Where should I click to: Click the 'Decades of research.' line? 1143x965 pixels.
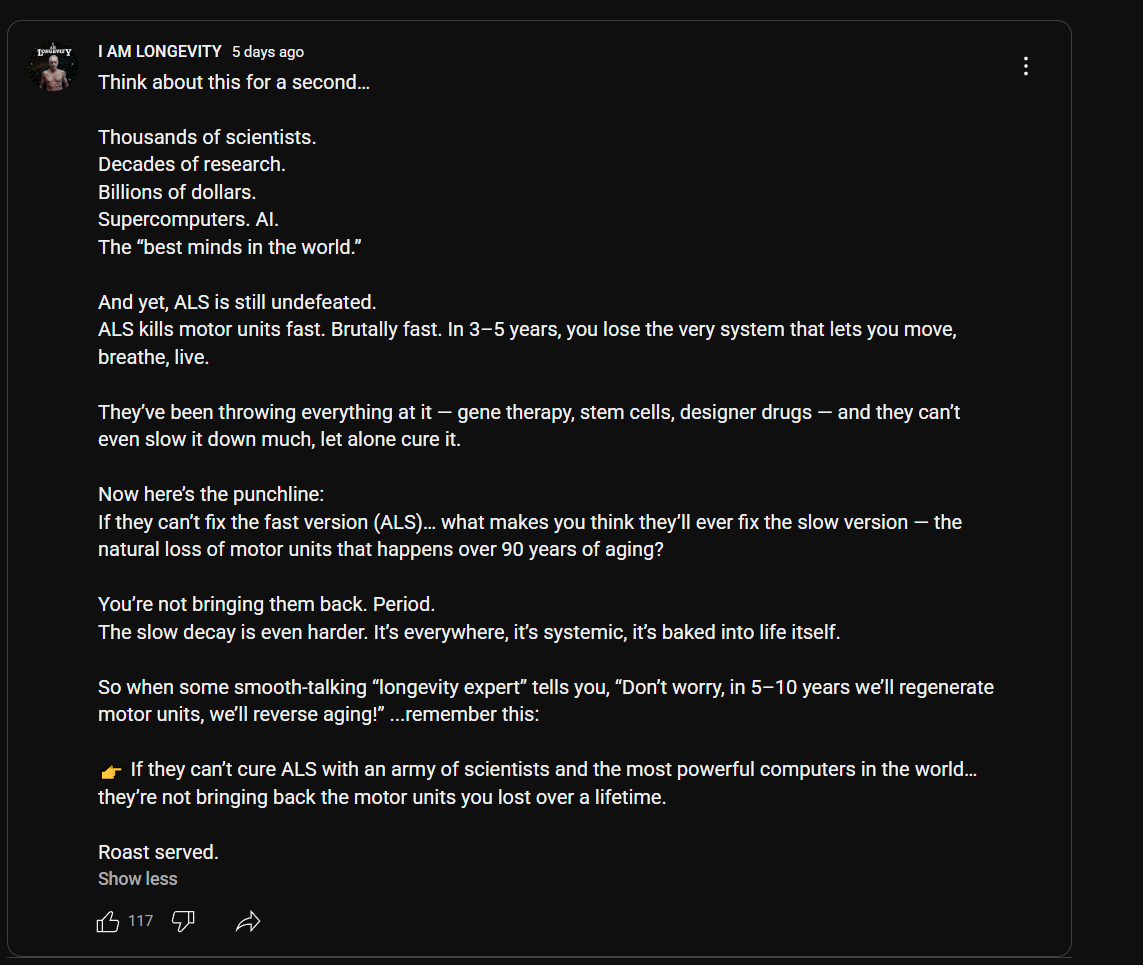[191, 164]
